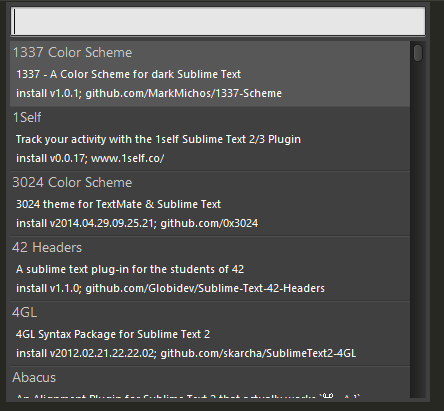Select the 1Self package title
Image resolution: width=444 pixels, height=411 pixels.
(27, 118)
